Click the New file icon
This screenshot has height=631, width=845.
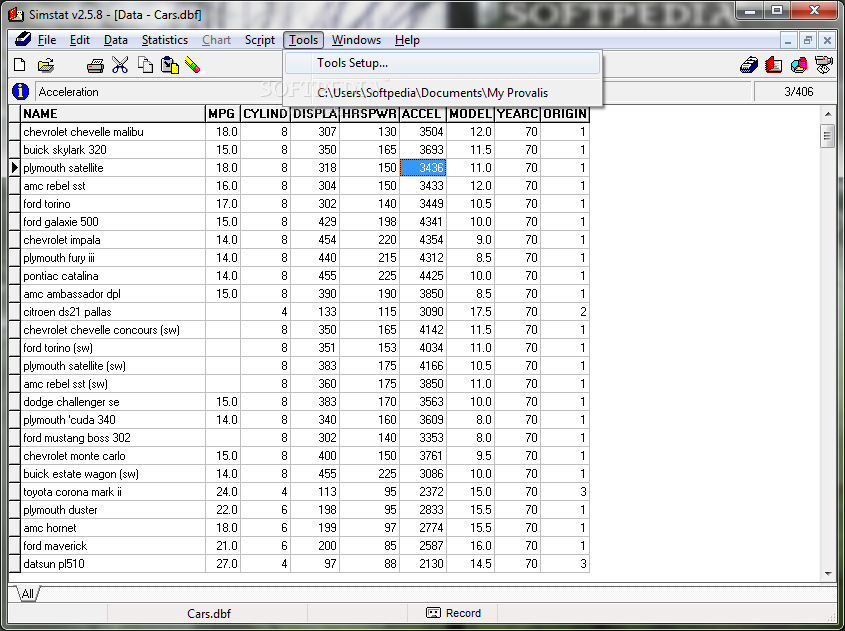point(19,65)
